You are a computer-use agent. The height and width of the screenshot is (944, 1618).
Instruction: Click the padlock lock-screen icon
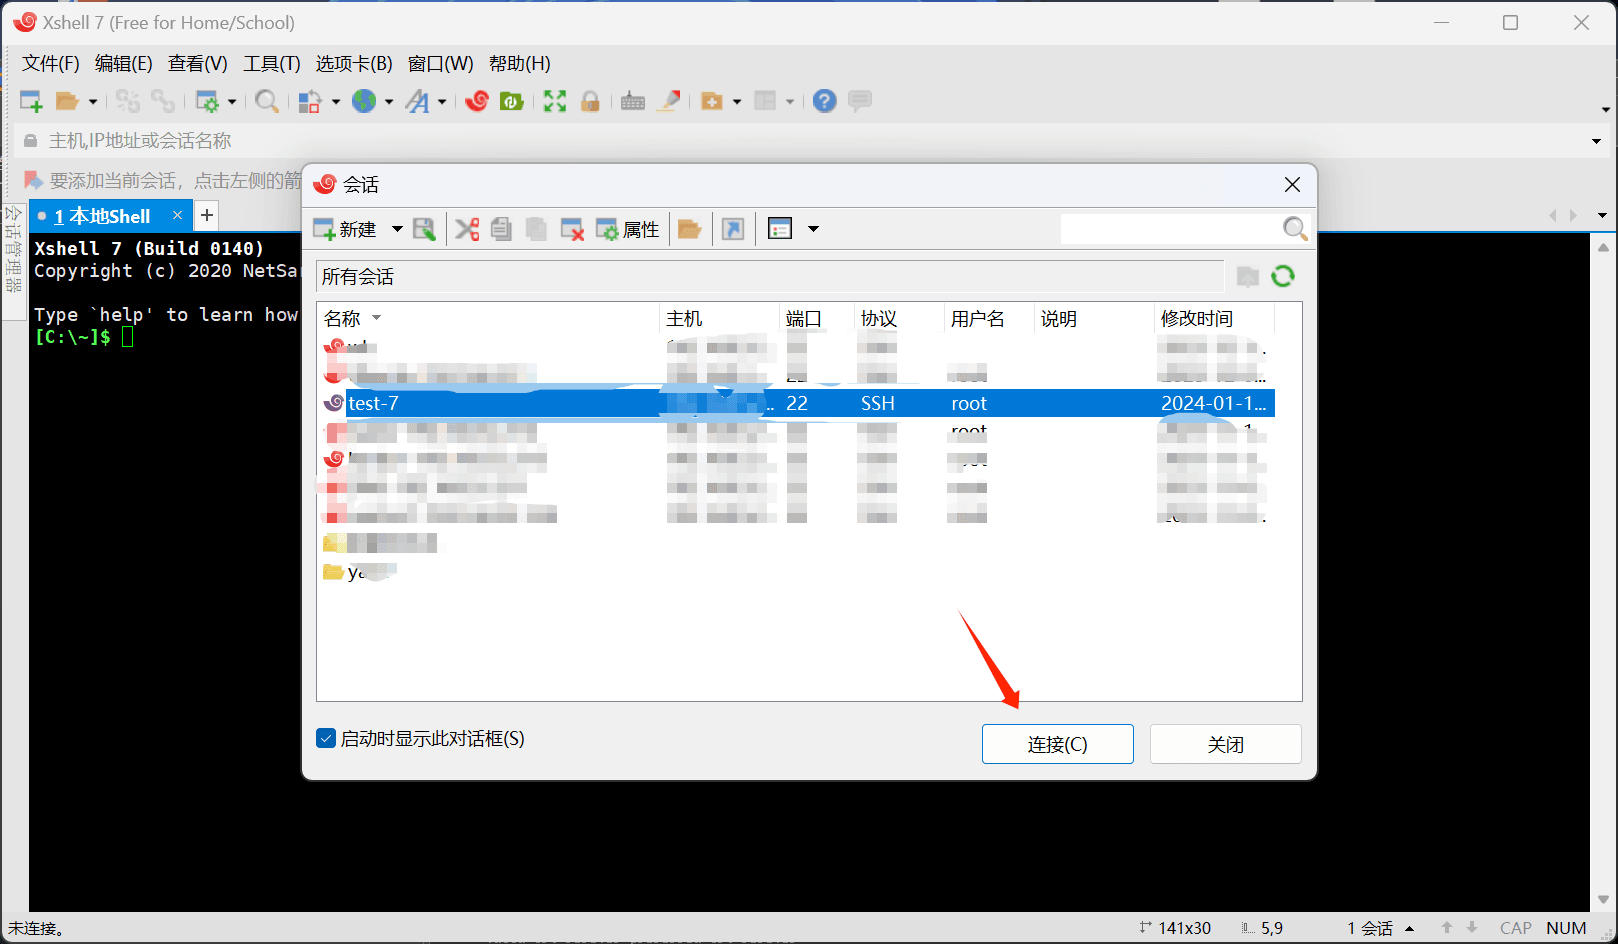pos(590,101)
